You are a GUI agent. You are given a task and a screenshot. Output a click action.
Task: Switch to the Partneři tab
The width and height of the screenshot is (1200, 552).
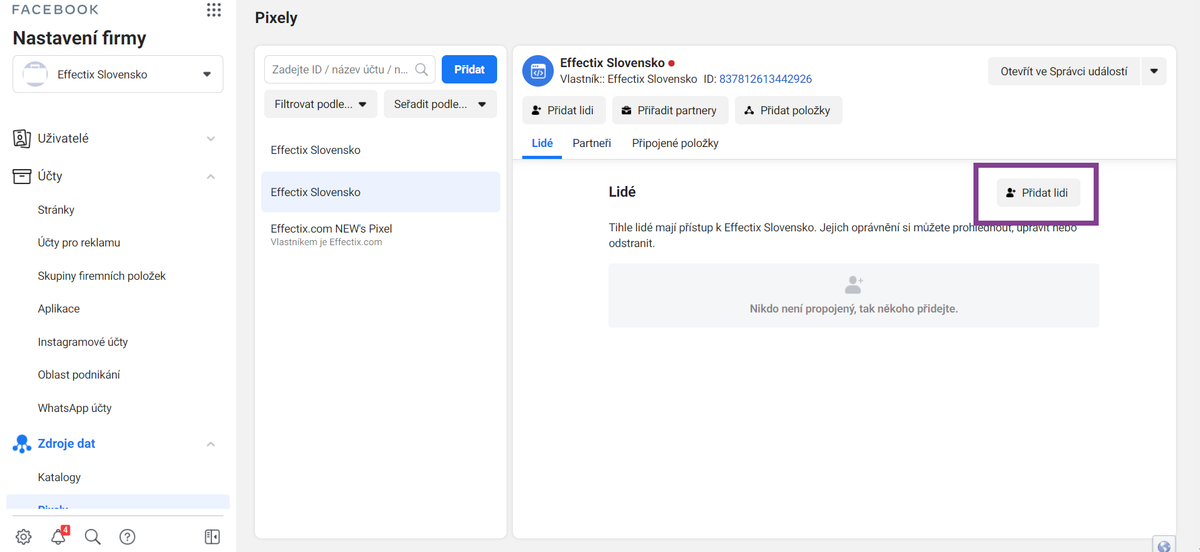coord(592,143)
